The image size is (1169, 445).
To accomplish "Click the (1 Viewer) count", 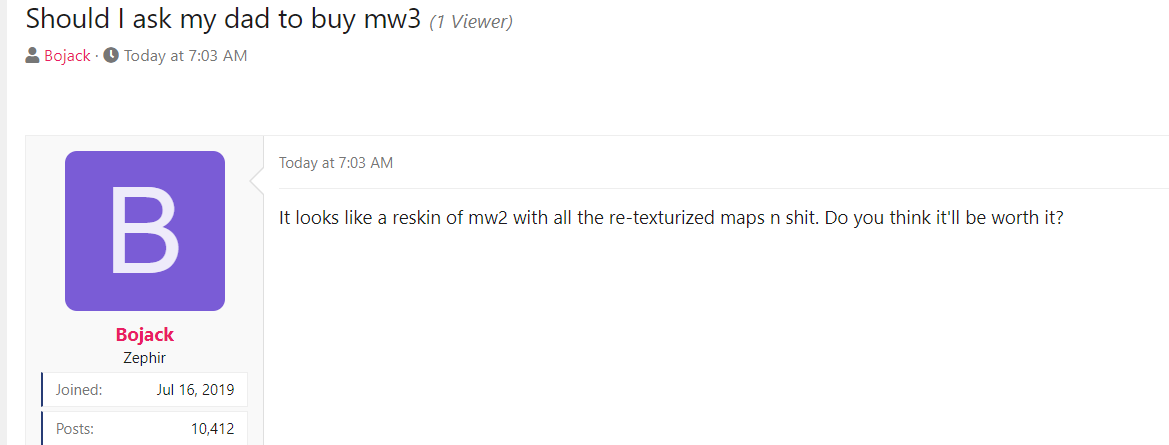I will coord(471,22).
